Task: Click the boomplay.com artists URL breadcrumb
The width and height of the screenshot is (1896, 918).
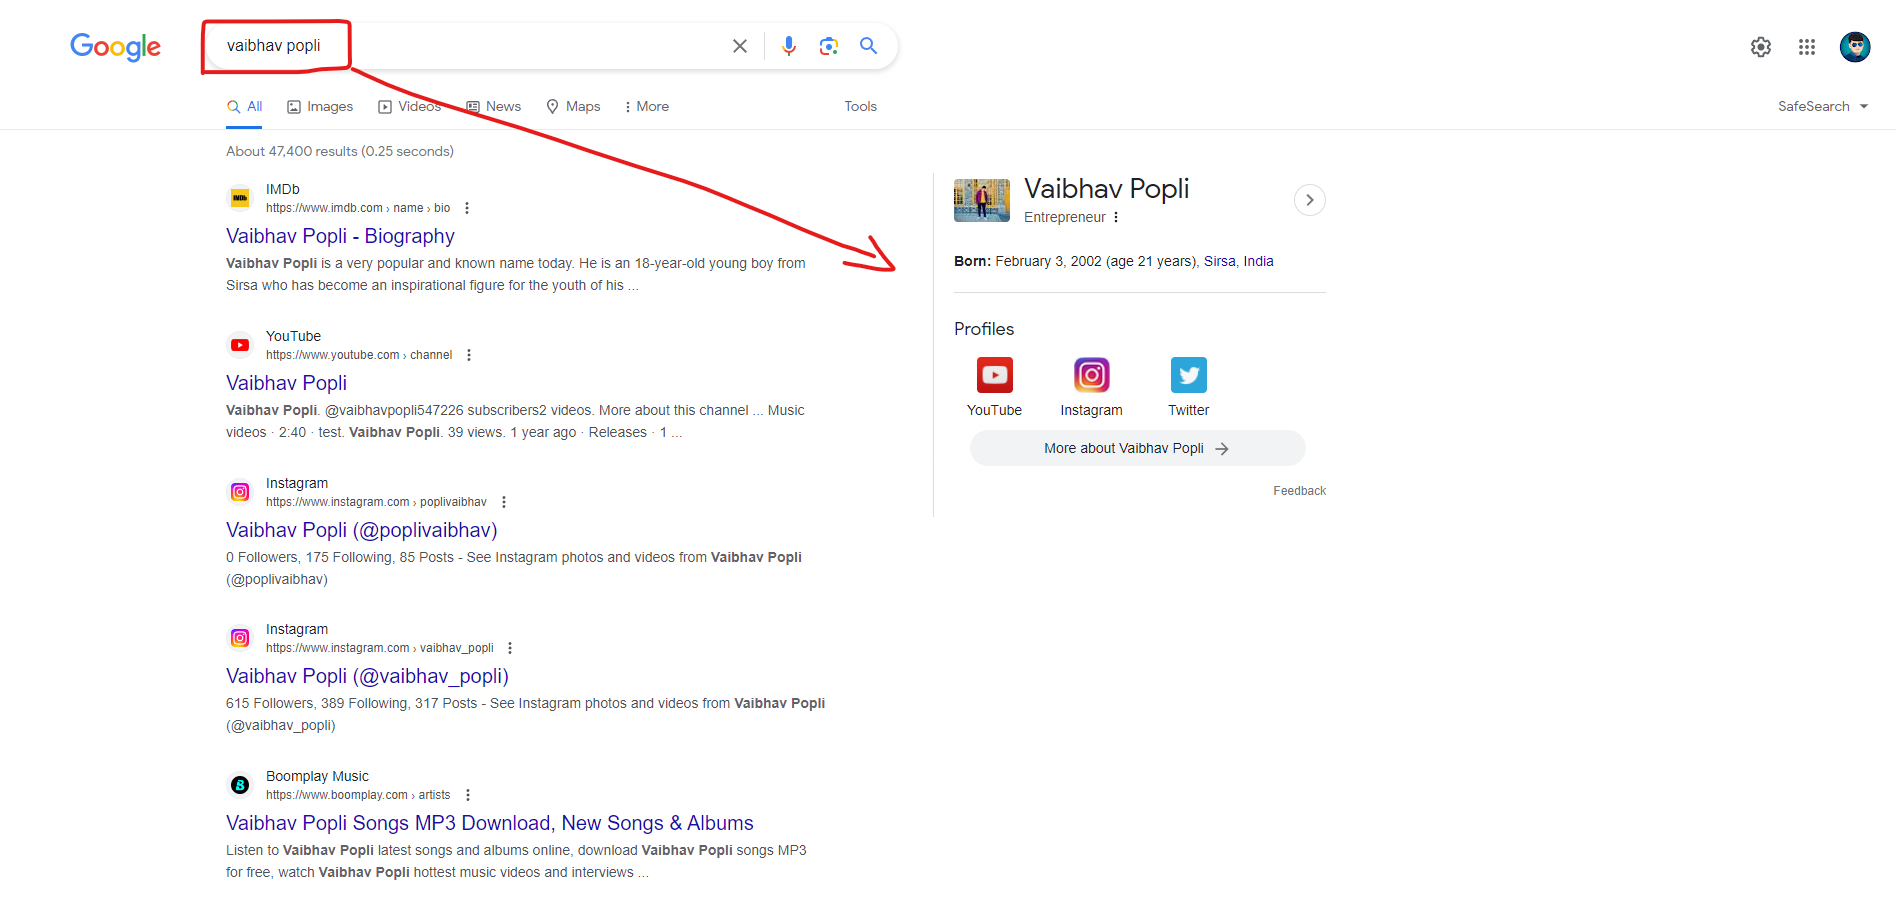Action: pos(358,795)
